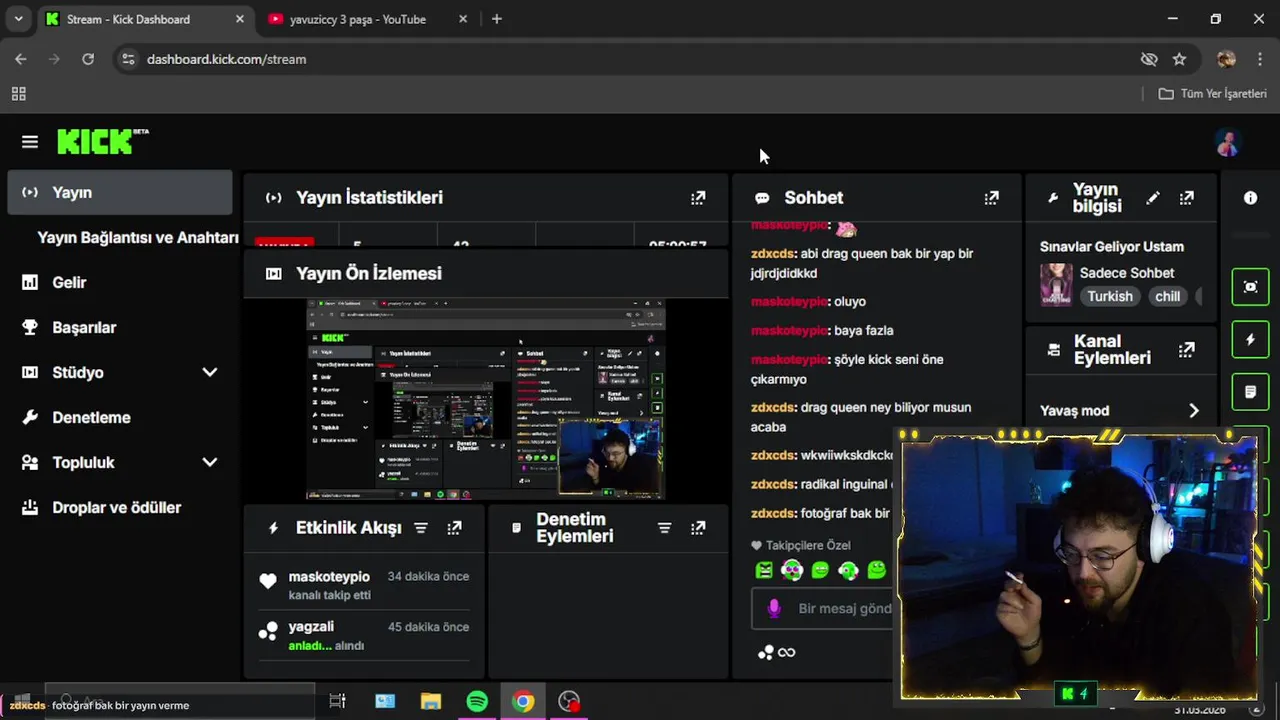Click the purple microphone icon in message box
The width and height of the screenshot is (1280, 720).
click(x=773, y=608)
